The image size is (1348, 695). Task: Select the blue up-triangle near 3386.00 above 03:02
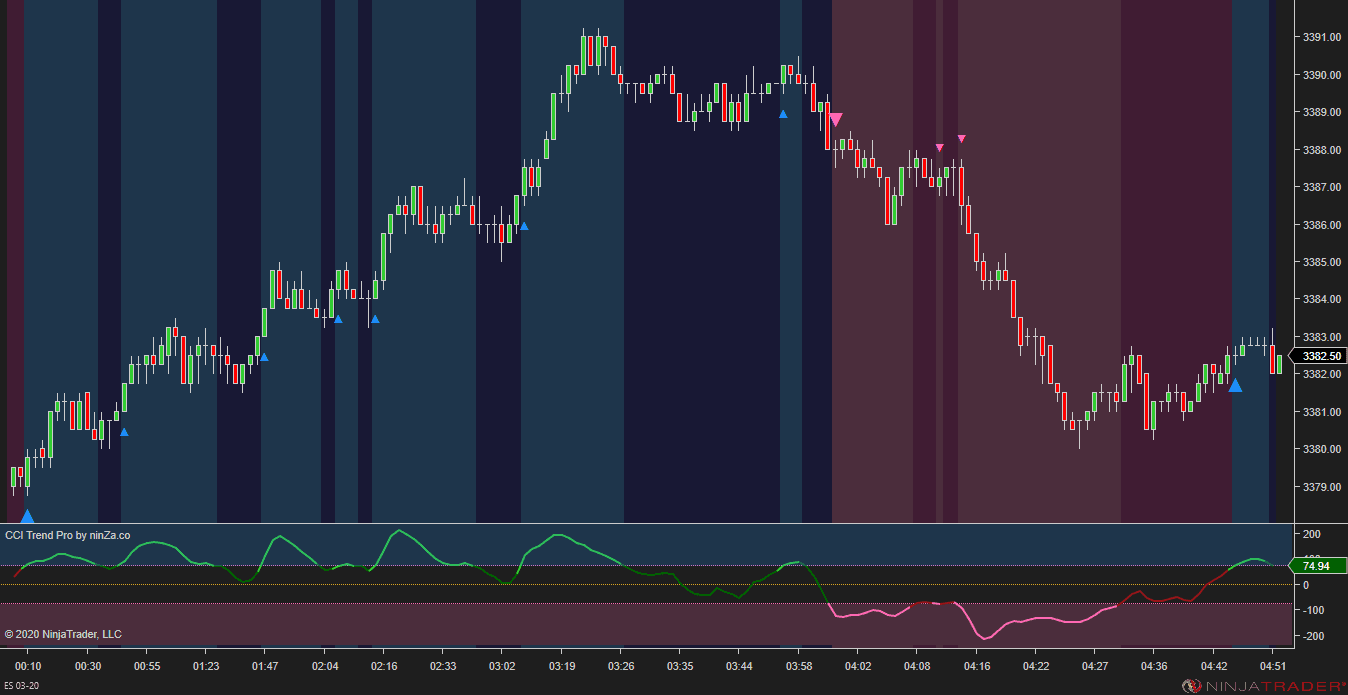(523, 226)
